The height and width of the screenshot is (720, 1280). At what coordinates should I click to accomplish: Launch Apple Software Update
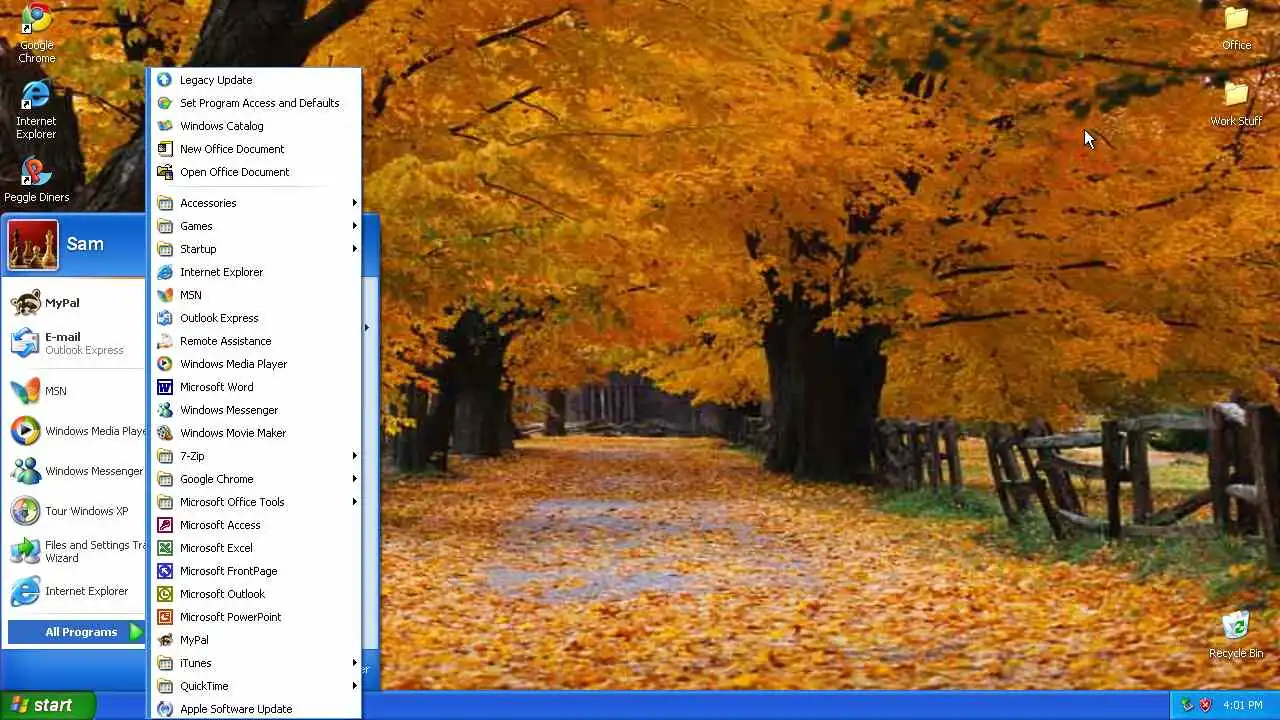click(255, 709)
